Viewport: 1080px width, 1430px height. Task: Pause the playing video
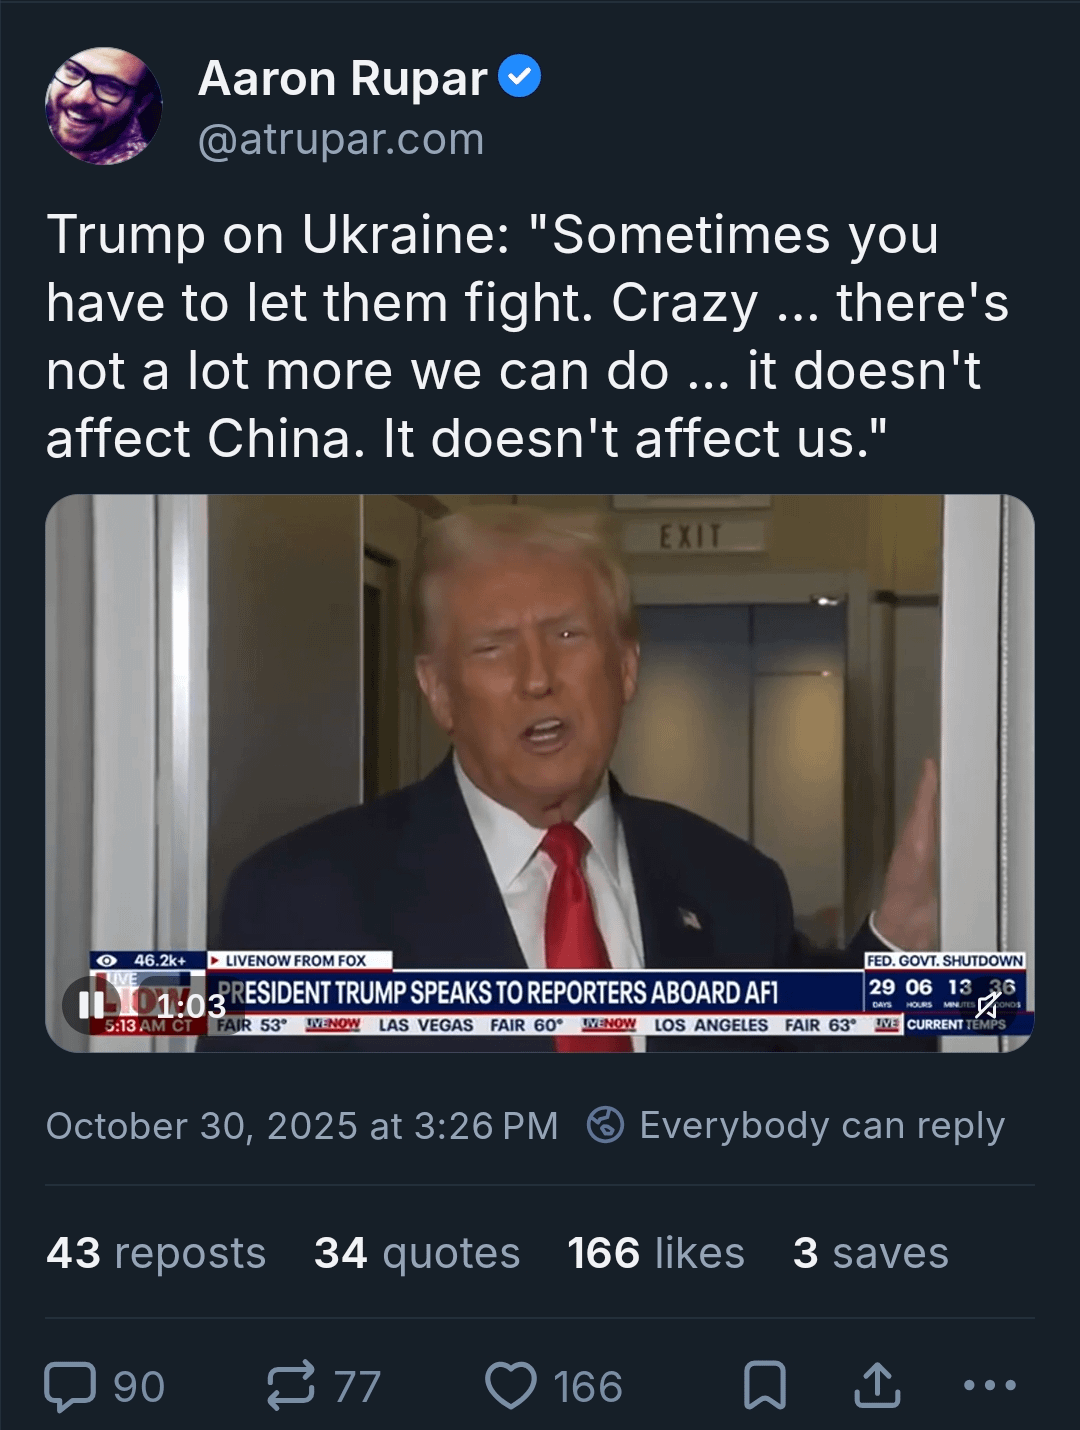[x=90, y=1004]
